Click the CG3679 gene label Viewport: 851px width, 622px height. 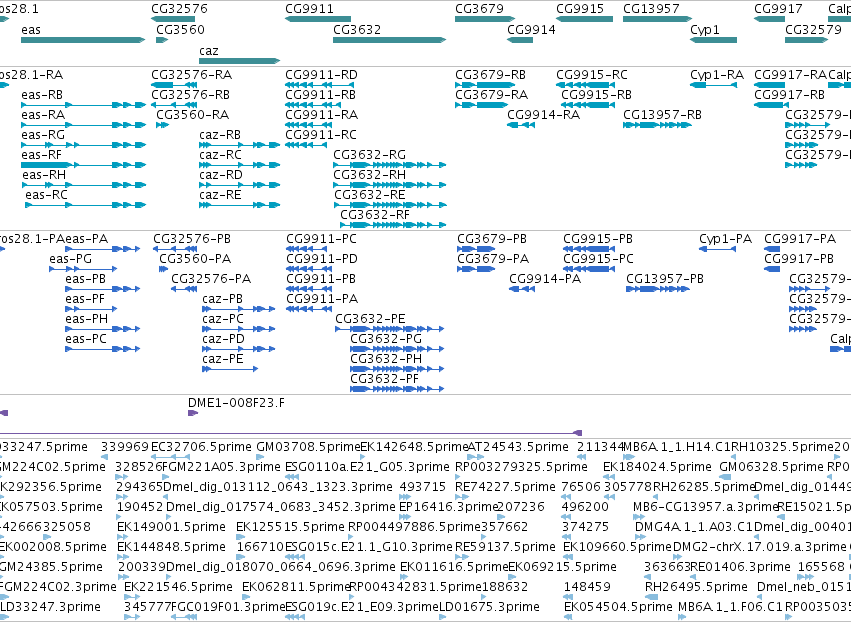coord(479,9)
